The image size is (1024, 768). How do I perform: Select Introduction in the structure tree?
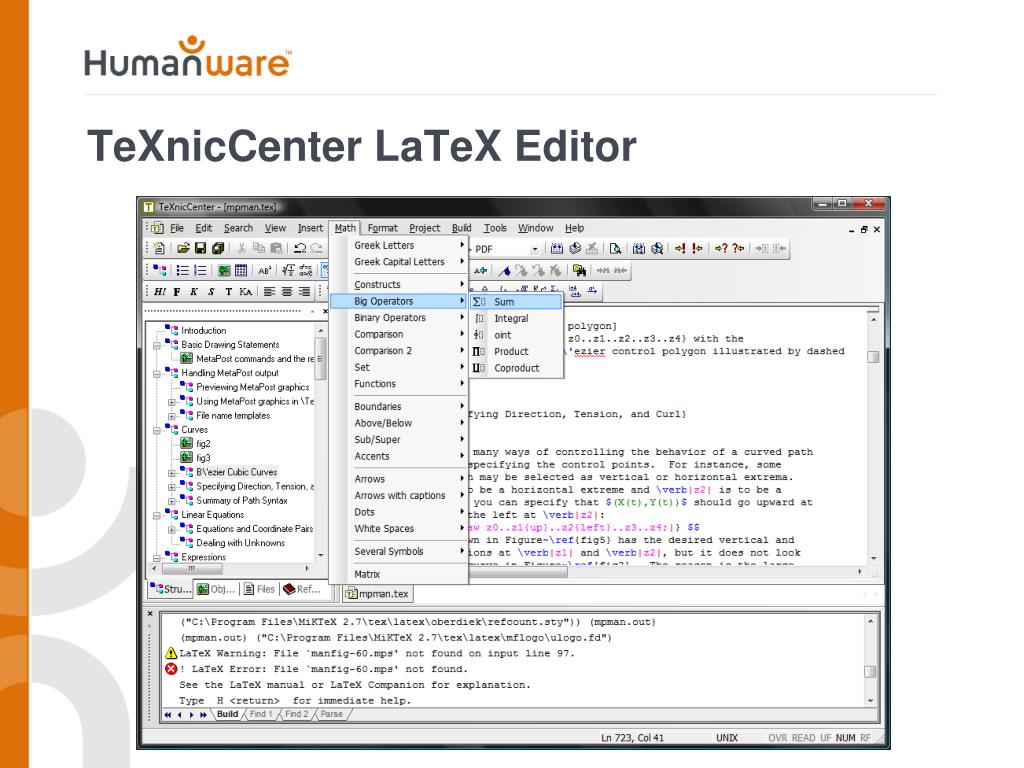coord(204,331)
